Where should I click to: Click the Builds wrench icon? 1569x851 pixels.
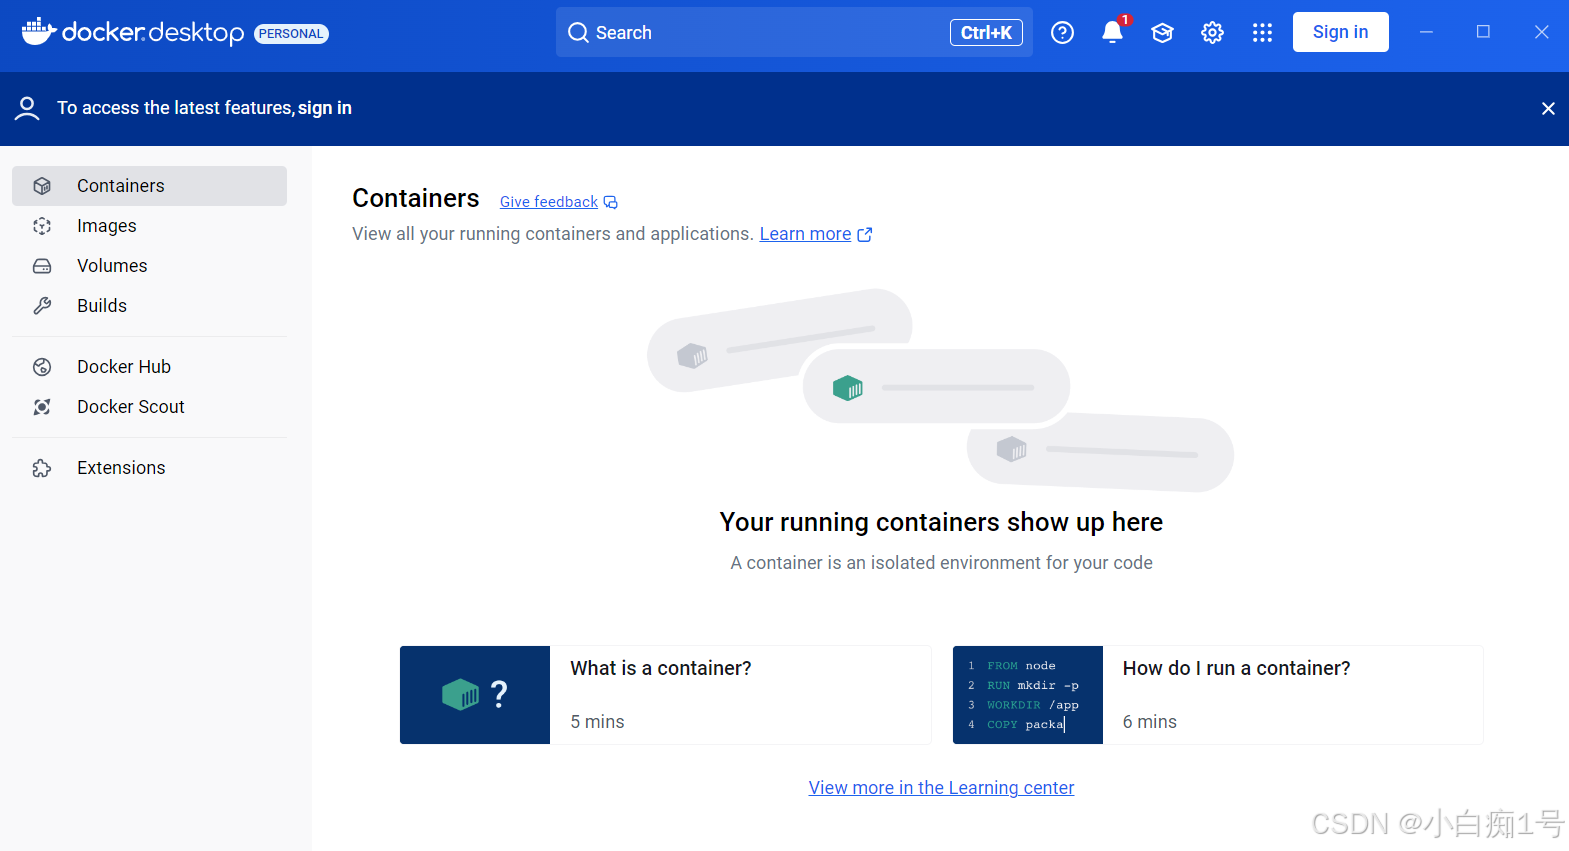(x=42, y=306)
